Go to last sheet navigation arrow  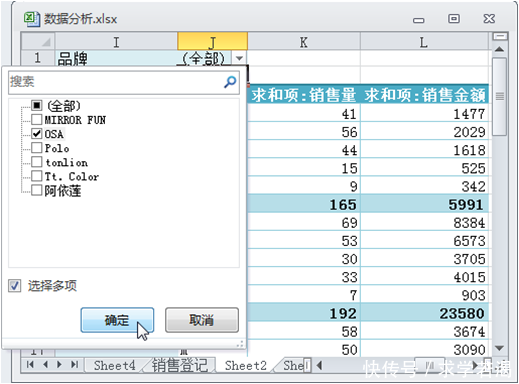pyautogui.click(x=75, y=365)
